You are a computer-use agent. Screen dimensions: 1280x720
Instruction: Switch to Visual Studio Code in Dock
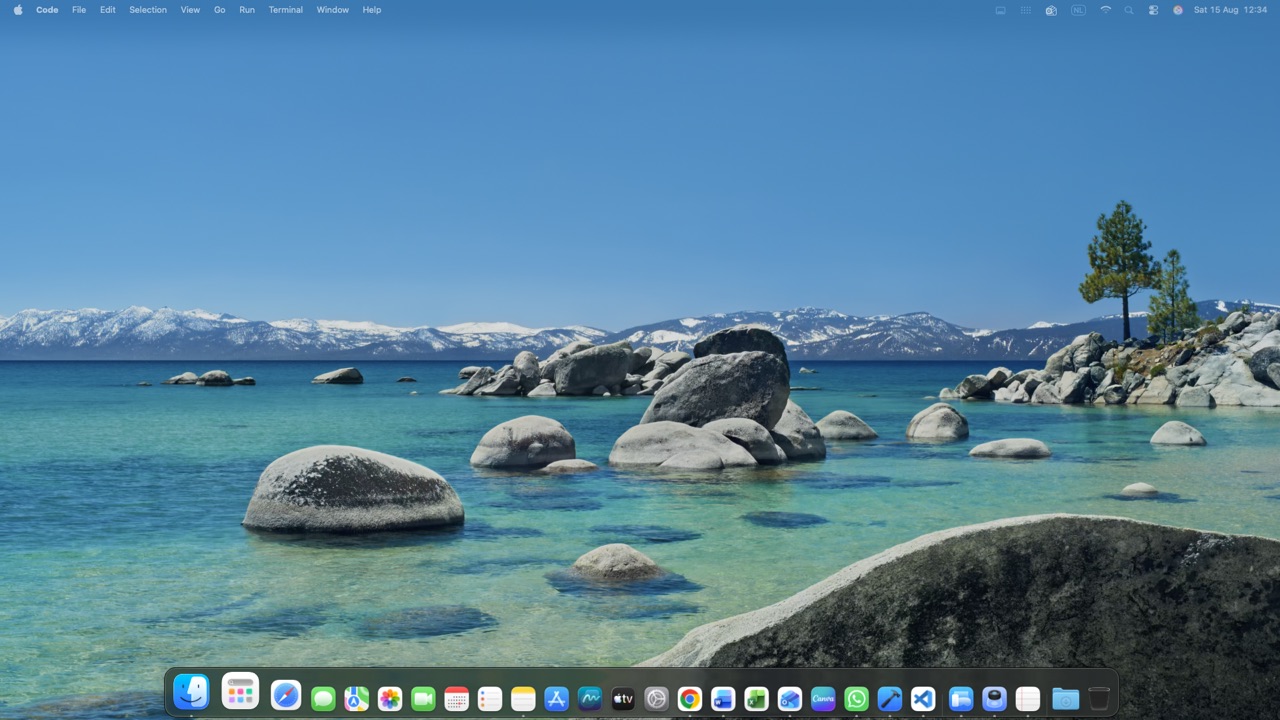(923, 699)
